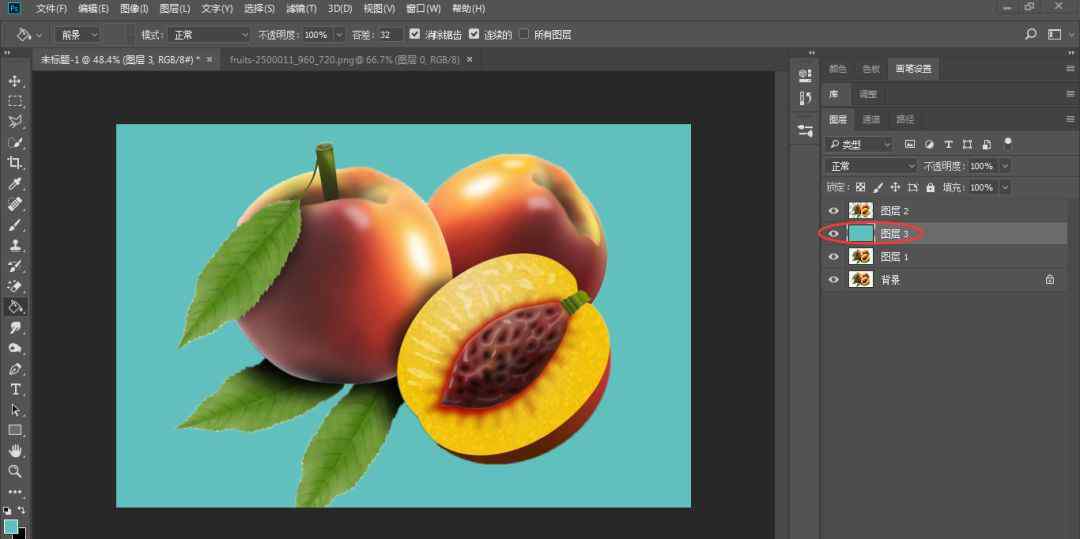Click the text layer filter icon
1080x539 pixels.
[x=948, y=144]
